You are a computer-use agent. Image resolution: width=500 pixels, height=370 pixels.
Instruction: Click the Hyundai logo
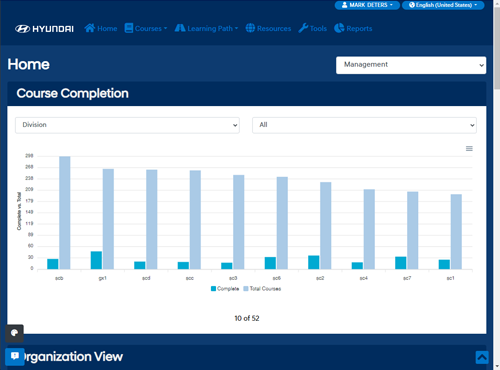click(44, 29)
